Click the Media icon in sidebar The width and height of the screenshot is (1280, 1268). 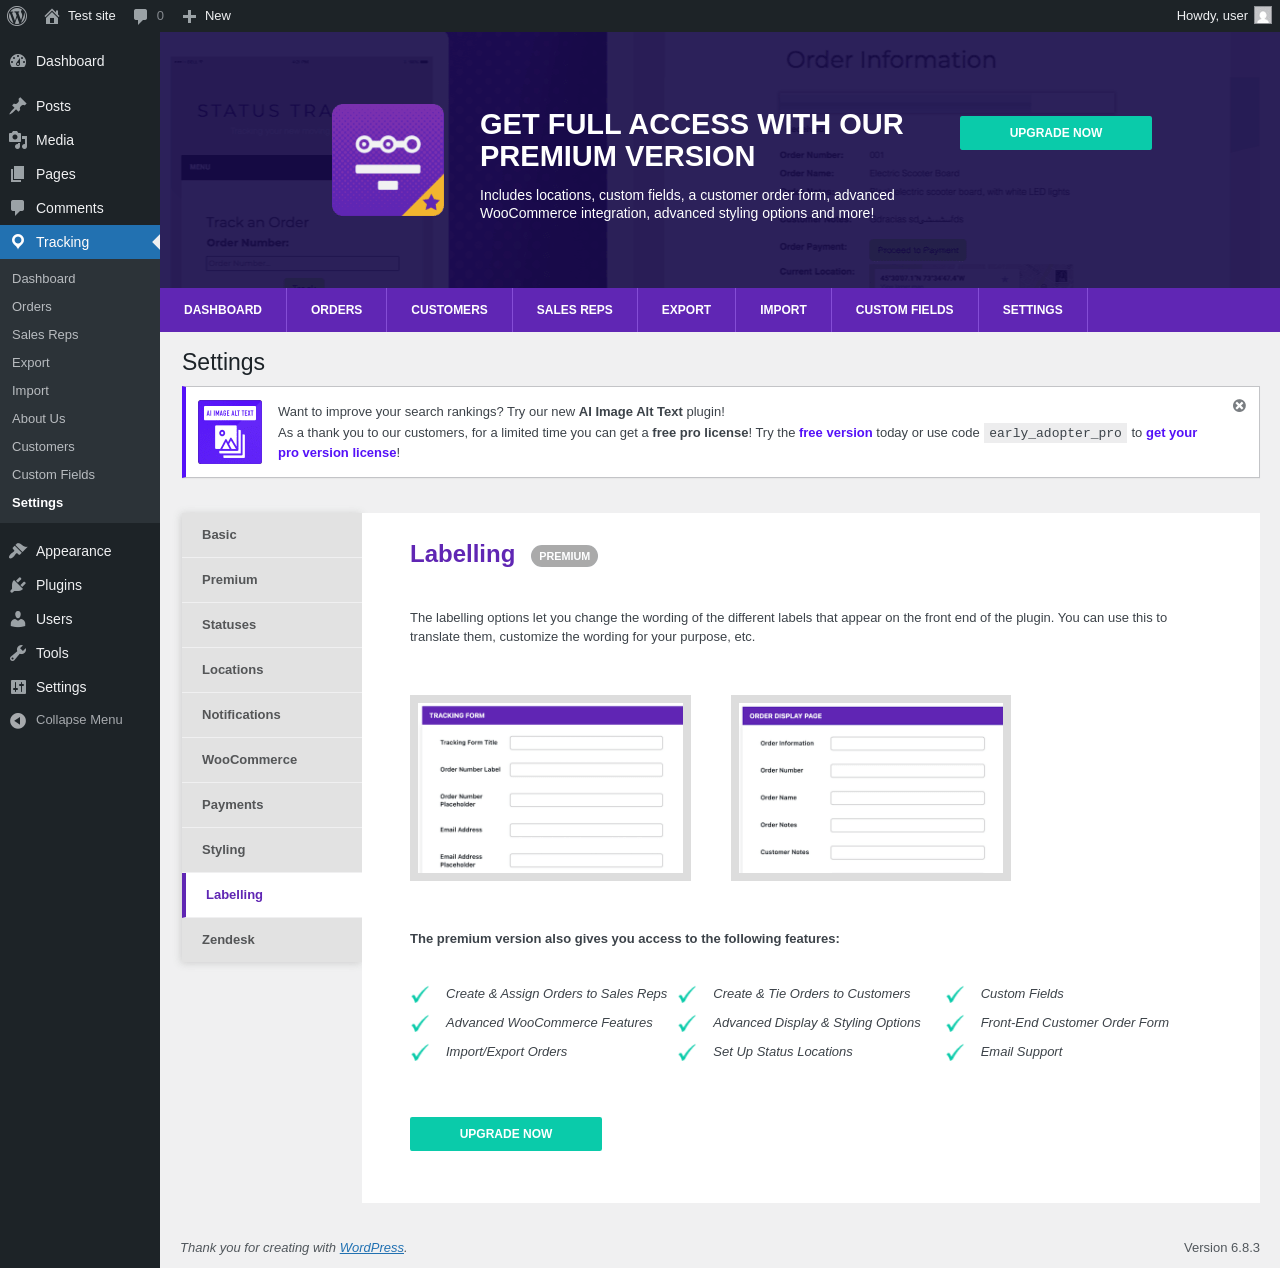pos(18,140)
